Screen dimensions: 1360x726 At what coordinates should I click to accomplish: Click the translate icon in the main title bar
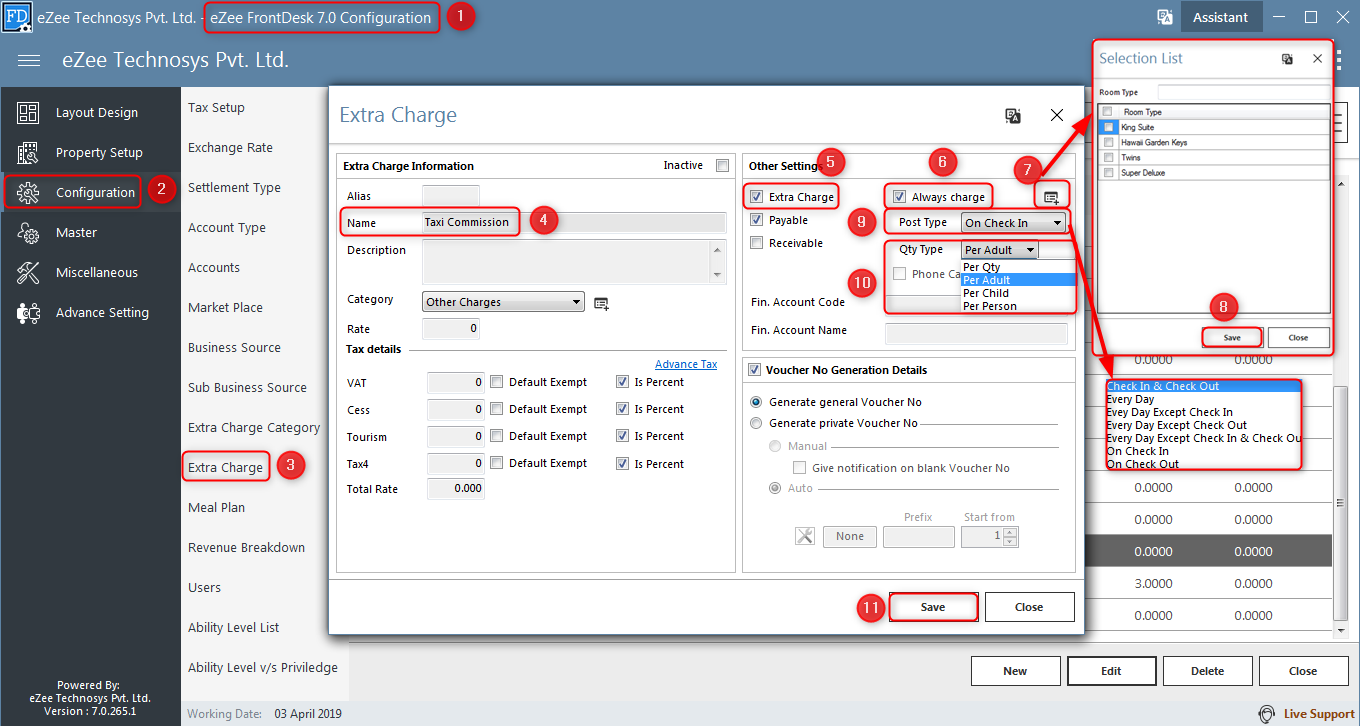tap(1165, 17)
